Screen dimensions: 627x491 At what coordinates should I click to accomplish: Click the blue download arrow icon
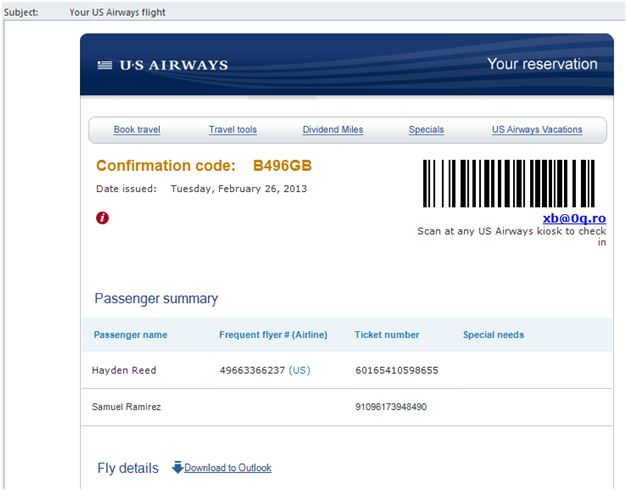pyautogui.click(x=178, y=467)
